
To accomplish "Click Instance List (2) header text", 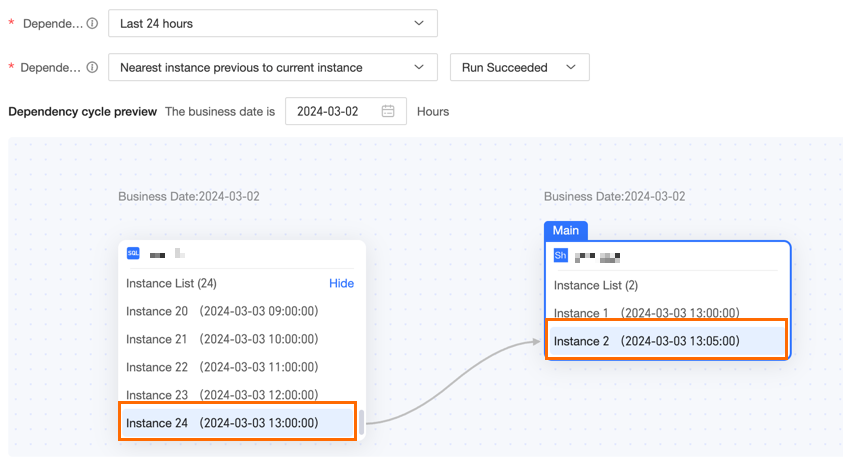I will 596,285.
